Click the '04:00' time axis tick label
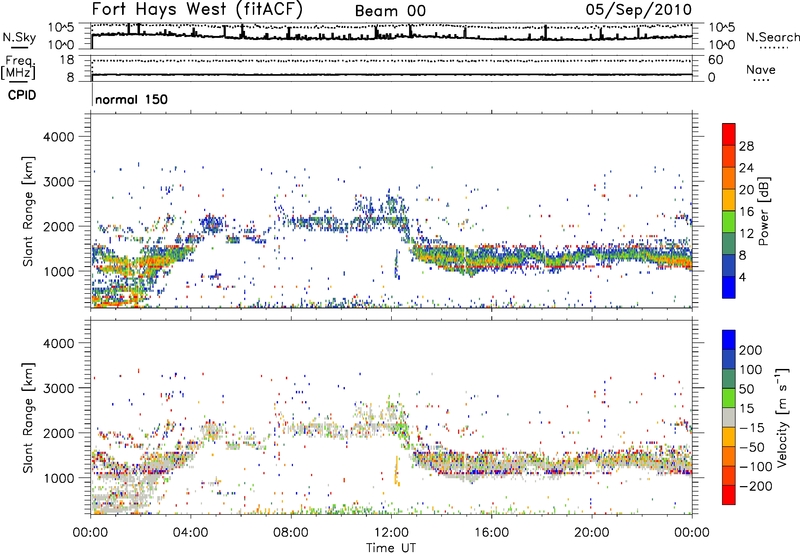 click(190, 532)
